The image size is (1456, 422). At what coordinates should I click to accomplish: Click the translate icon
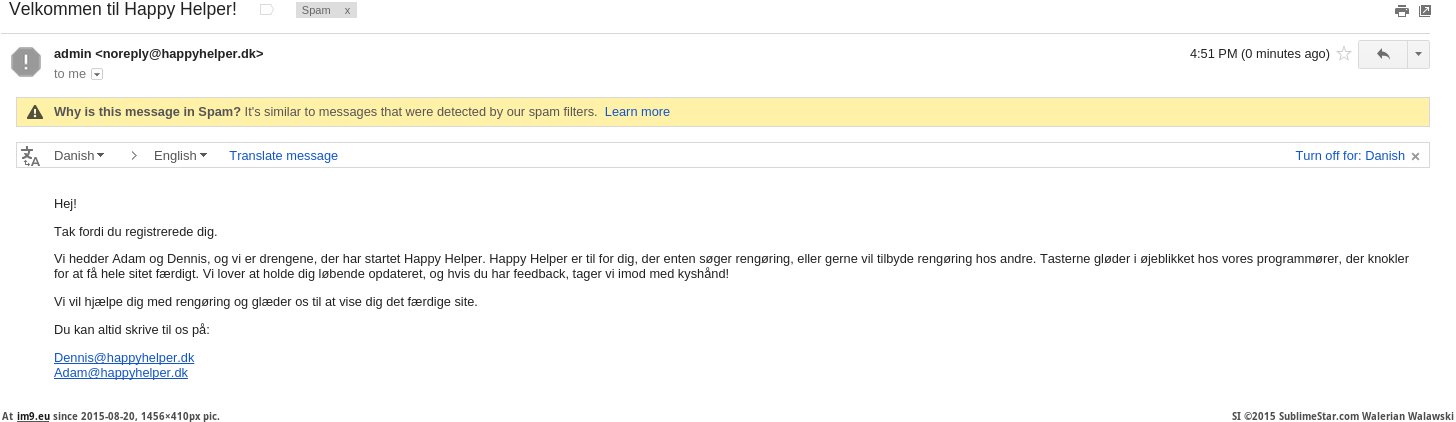(x=31, y=156)
